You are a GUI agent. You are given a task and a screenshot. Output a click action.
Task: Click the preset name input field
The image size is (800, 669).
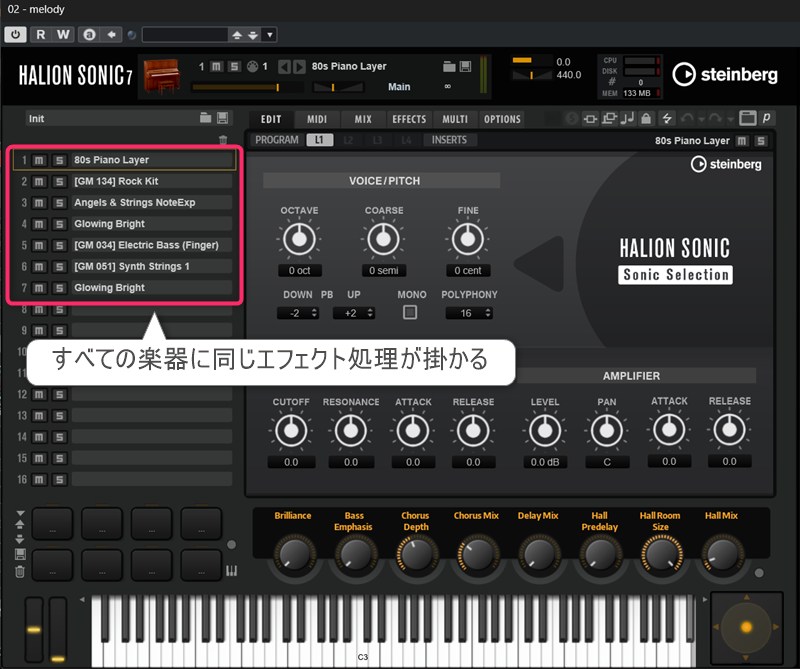185,35
